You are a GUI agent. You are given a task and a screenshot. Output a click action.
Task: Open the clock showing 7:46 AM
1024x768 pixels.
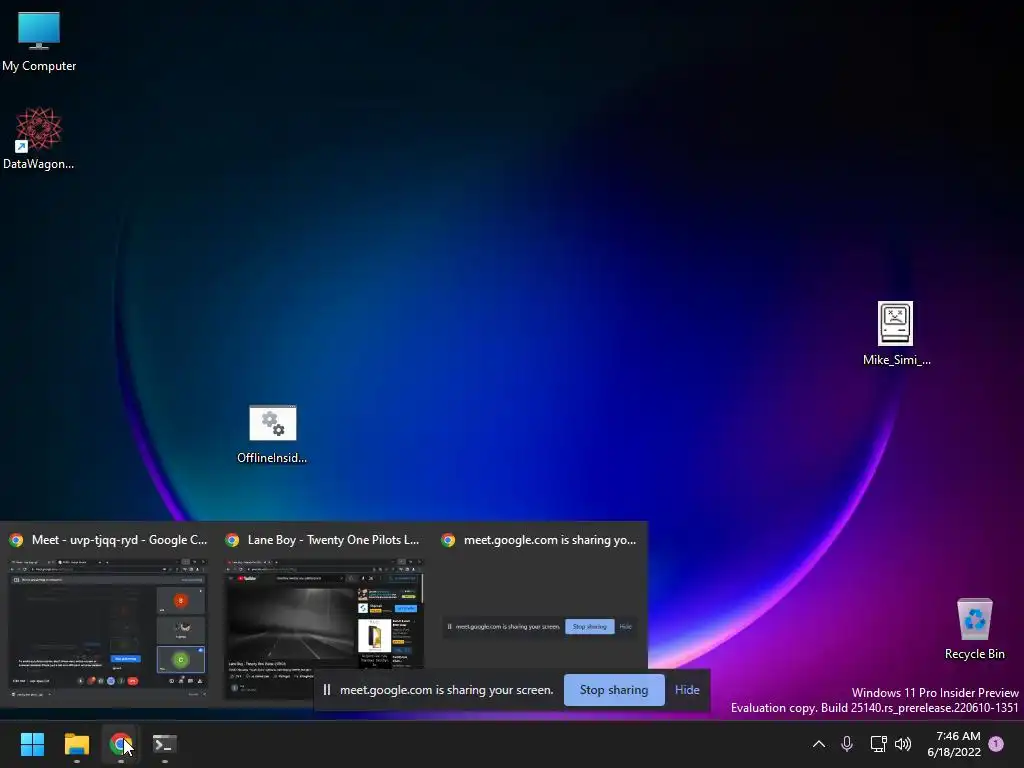(x=958, y=736)
